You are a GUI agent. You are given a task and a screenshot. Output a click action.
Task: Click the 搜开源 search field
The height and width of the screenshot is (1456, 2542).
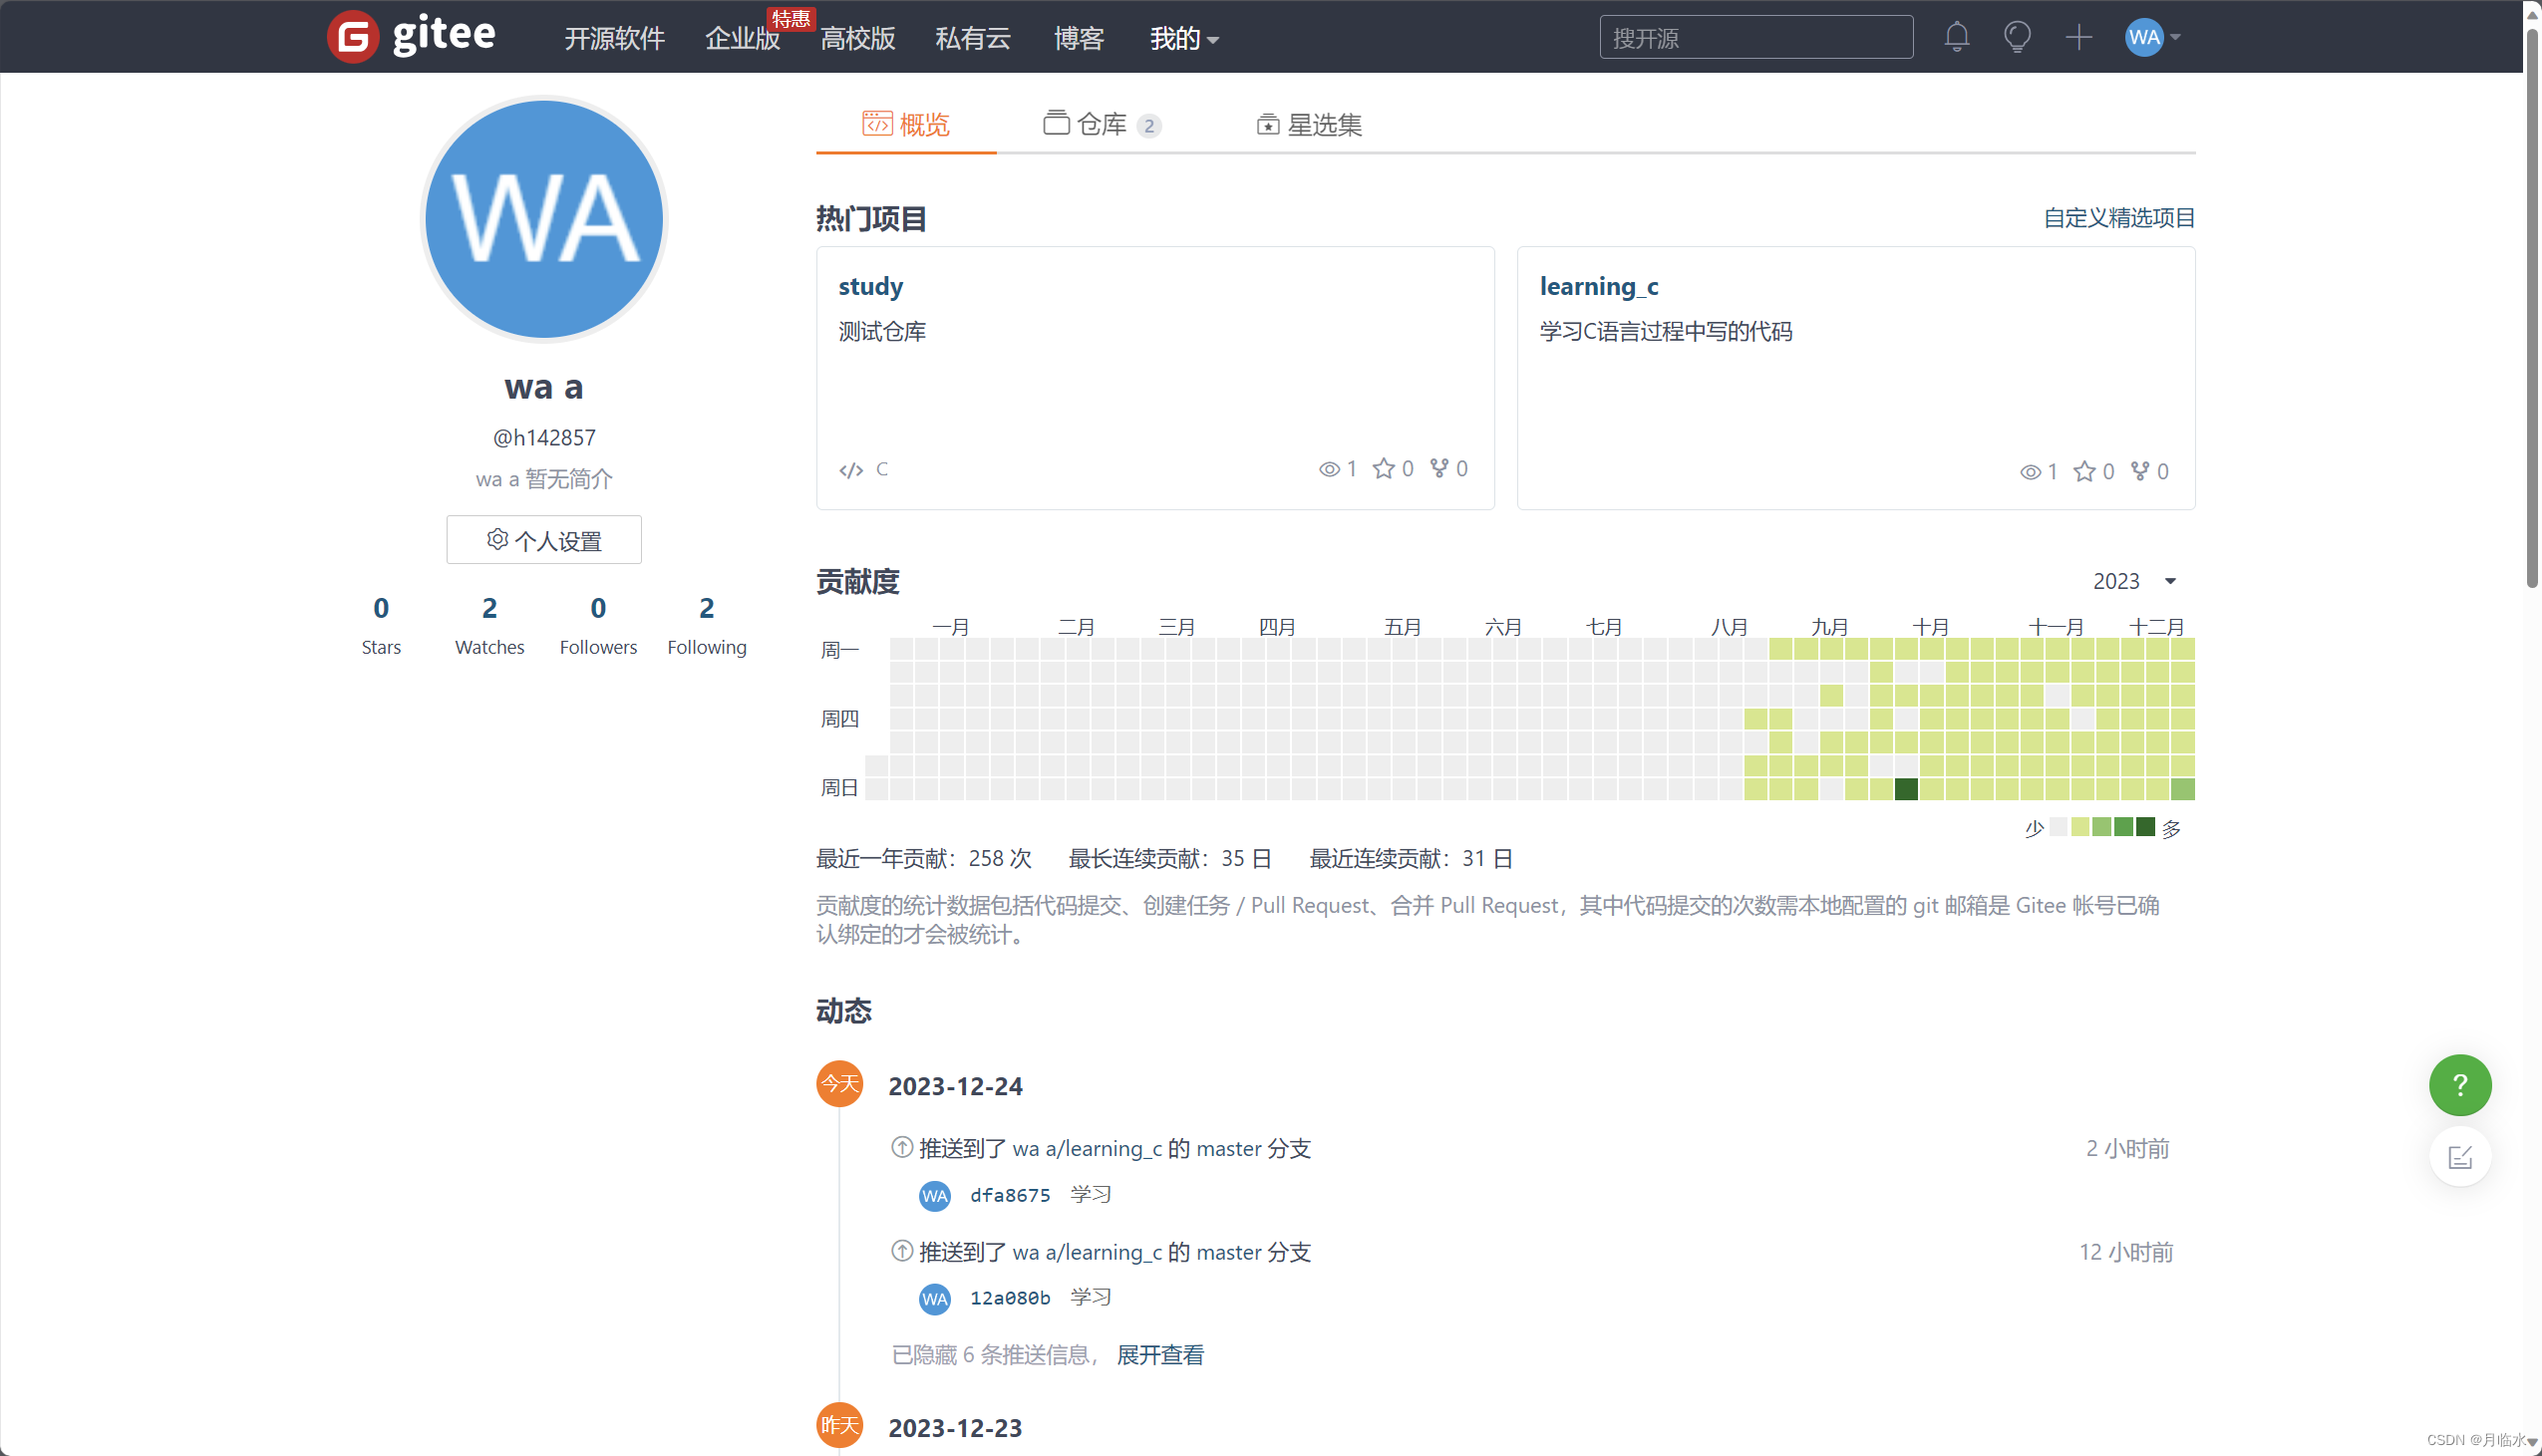(x=1755, y=38)
